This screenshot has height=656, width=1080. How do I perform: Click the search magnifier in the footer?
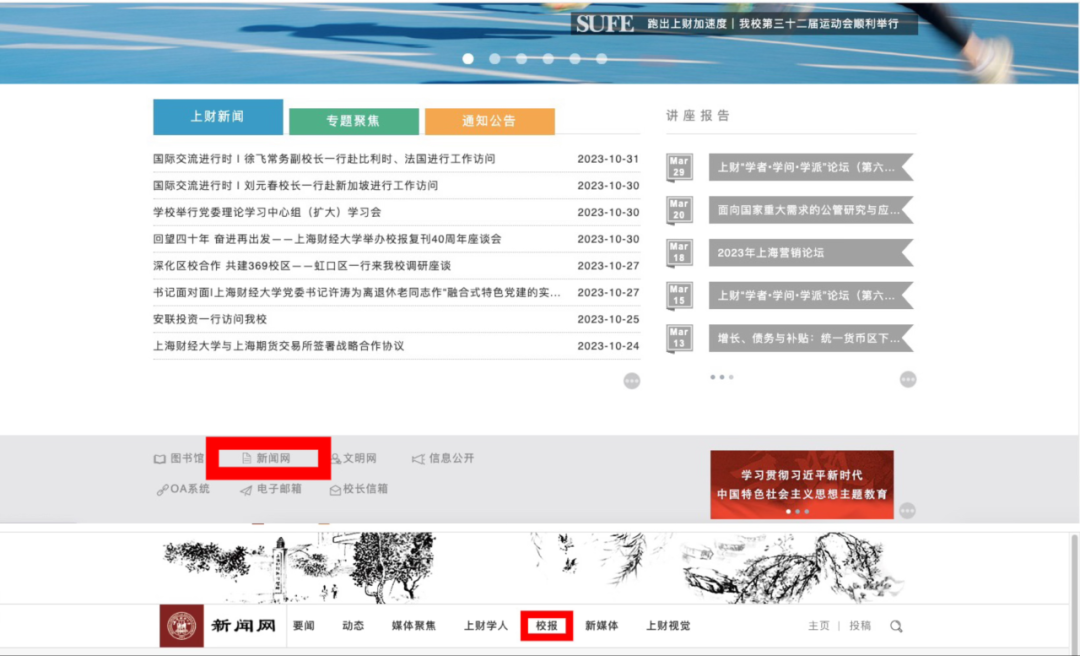point(896,624)
